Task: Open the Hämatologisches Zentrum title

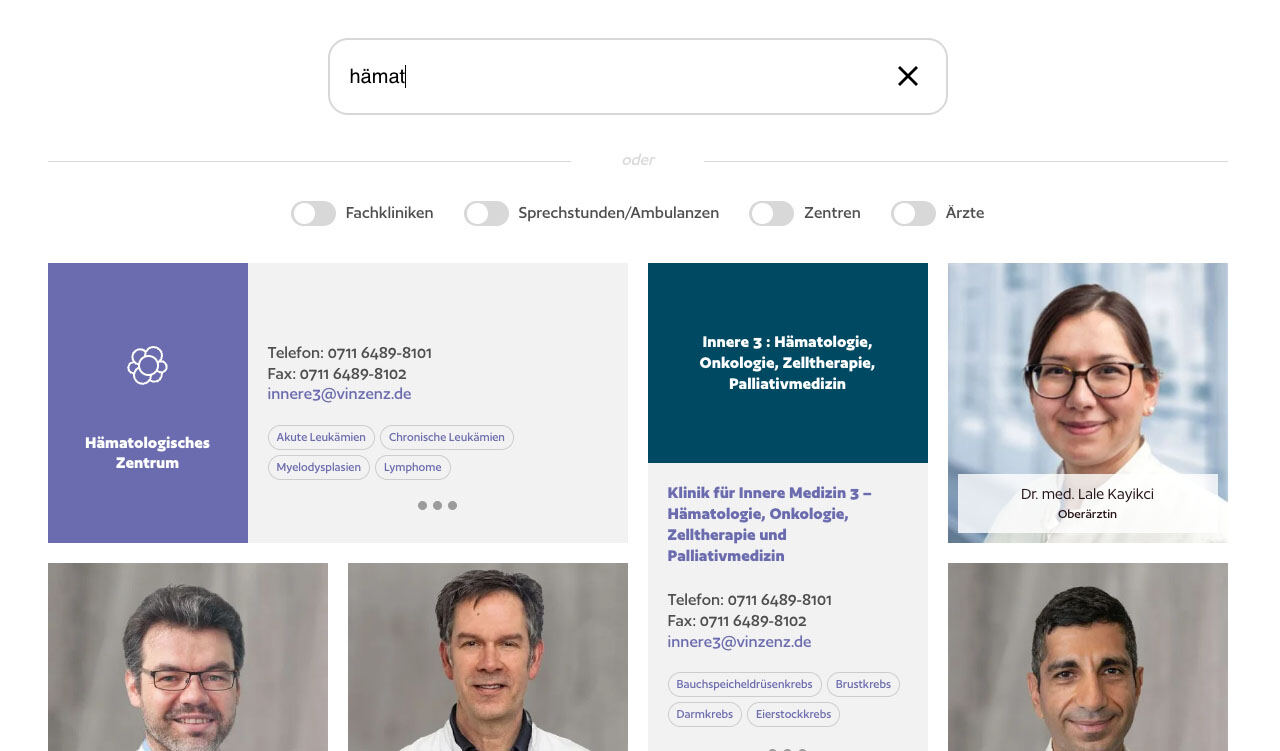Action: click(x=148, y=453)
